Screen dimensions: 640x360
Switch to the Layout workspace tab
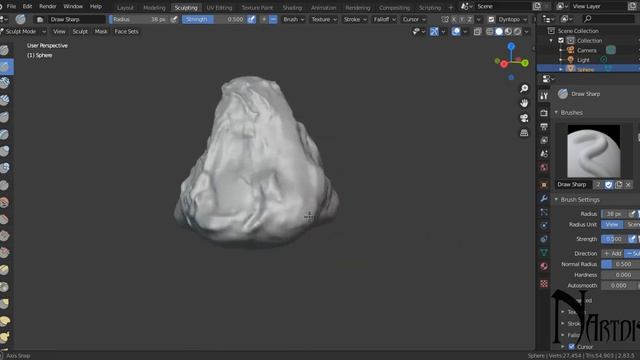(125, 7)
